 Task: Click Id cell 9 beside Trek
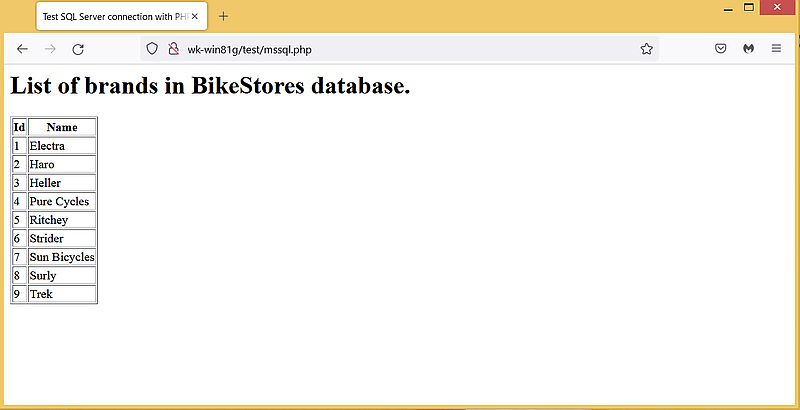click(19, 294)
